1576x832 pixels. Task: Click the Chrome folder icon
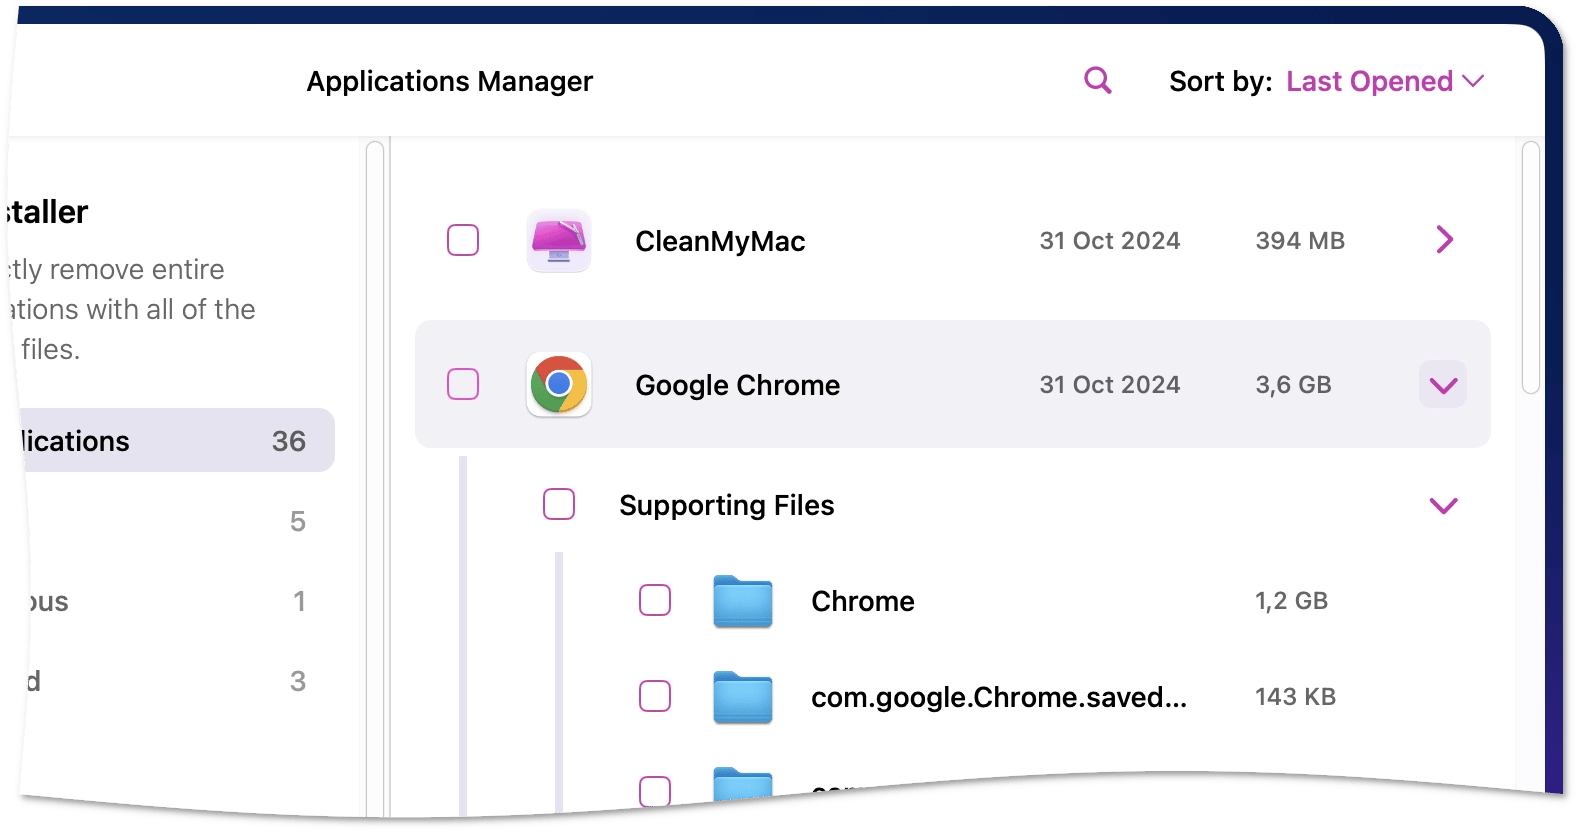743,601
